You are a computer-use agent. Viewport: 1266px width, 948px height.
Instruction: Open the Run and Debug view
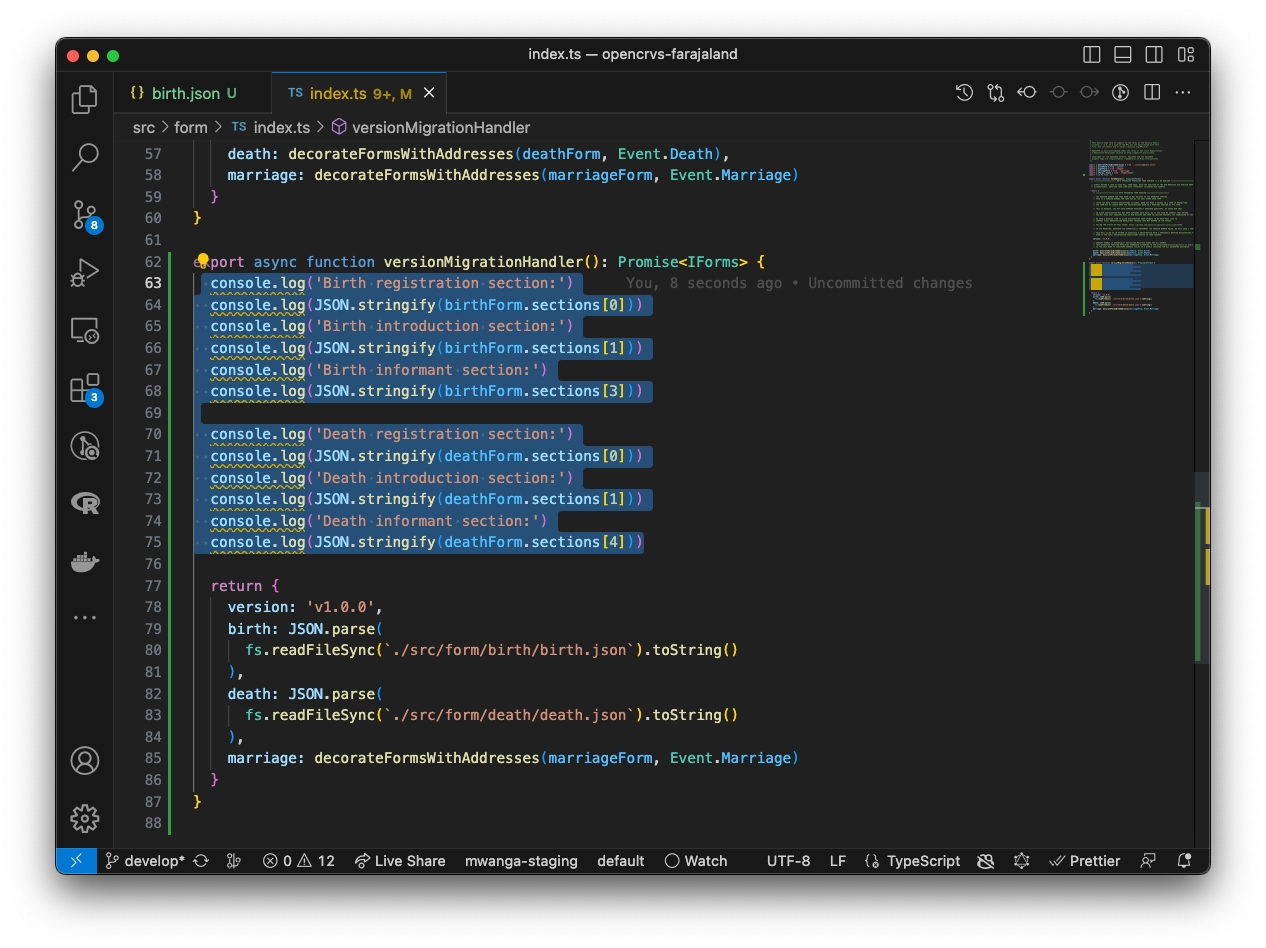pyautogui.click(x=85, y=272)
